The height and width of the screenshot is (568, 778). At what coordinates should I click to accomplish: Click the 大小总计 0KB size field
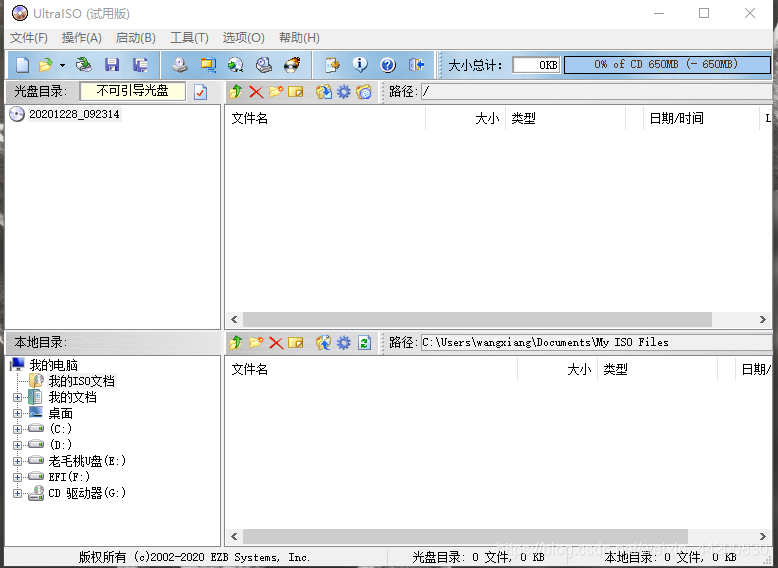pos(536,65)
